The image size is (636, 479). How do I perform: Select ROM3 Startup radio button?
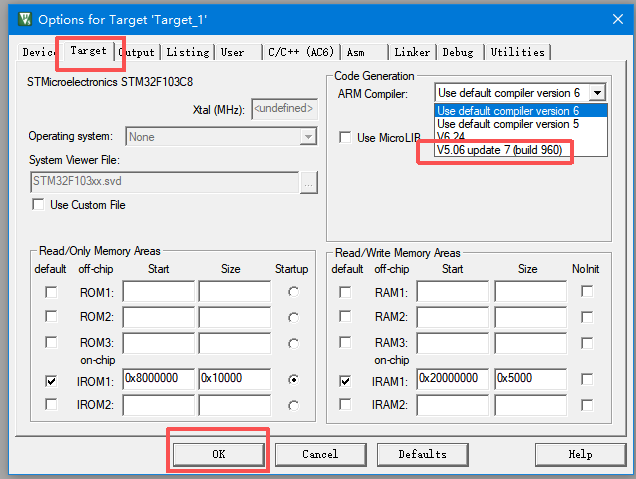[x=293, y=344]
